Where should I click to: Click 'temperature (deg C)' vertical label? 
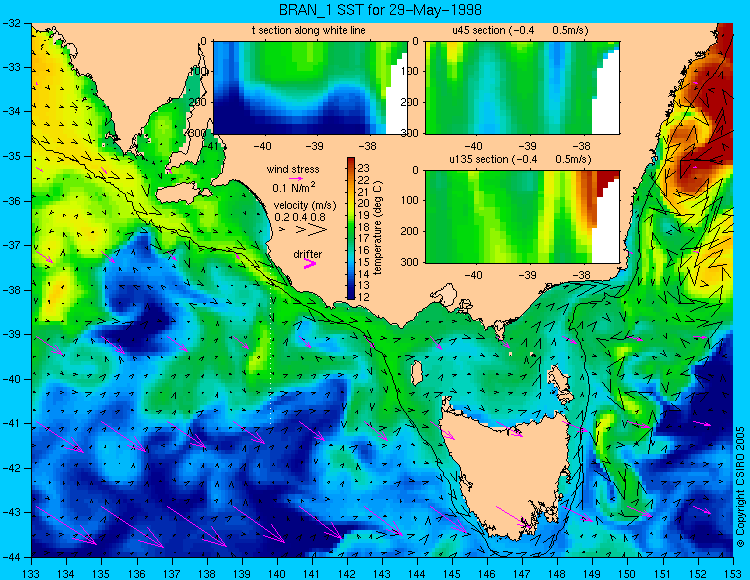378,228
